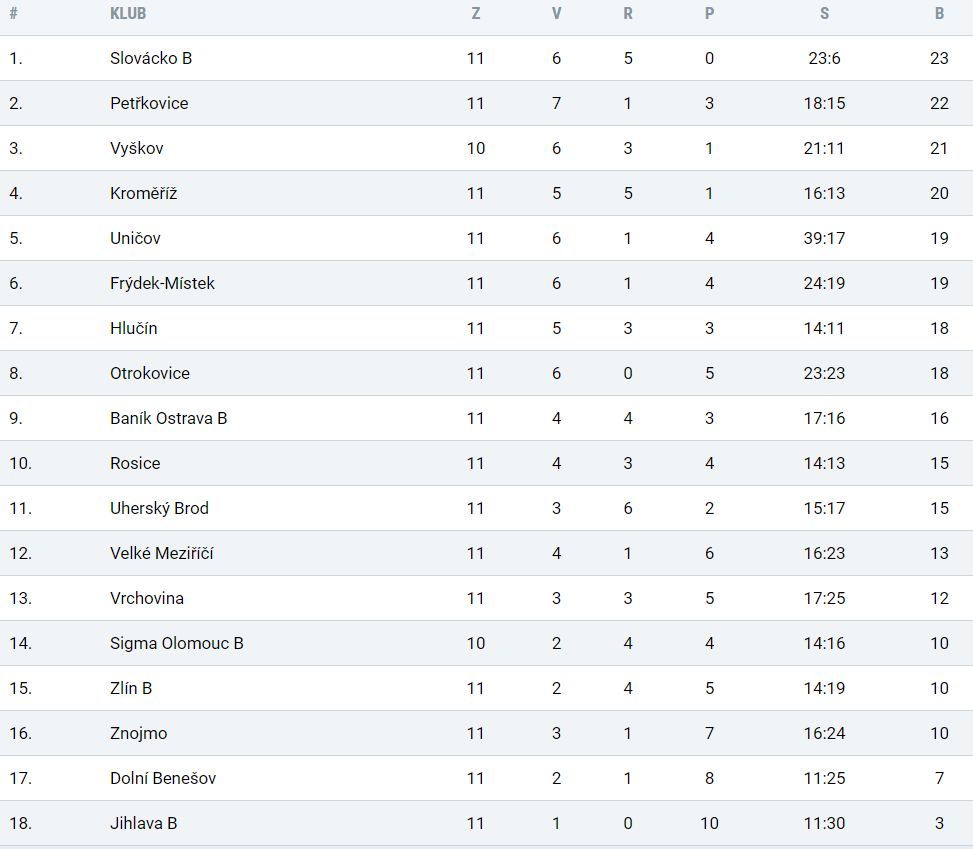Select the Velké Meziříčí team
973x849 pixels.
click(161, 553)
